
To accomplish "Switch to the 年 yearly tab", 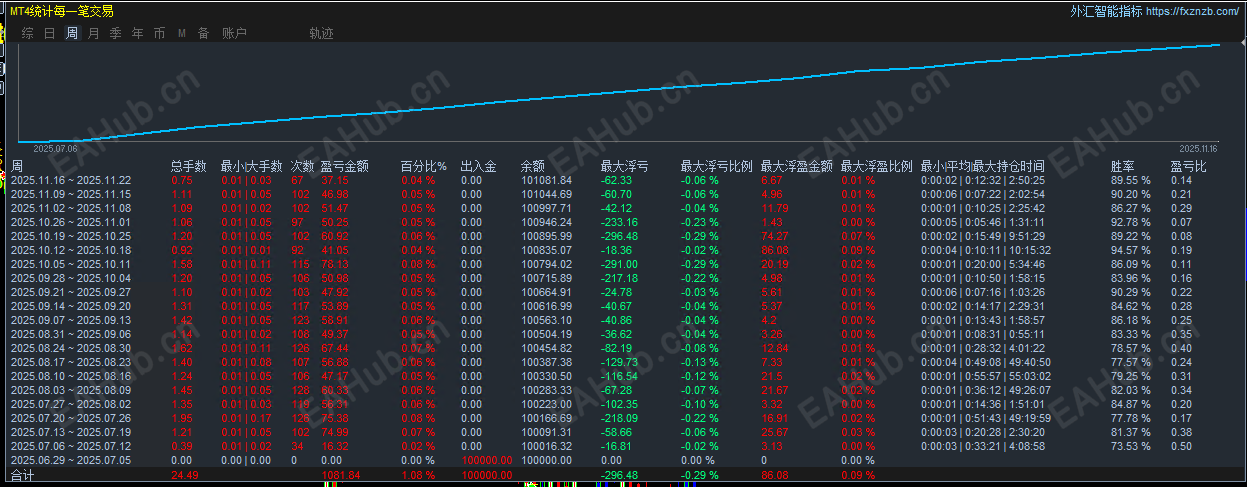I will pos(138,33).
